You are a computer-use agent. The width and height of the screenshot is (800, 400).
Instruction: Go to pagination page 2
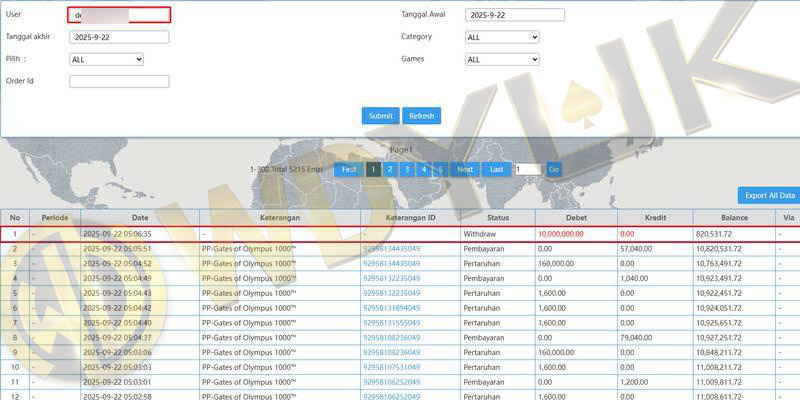(x=390, y=170)
